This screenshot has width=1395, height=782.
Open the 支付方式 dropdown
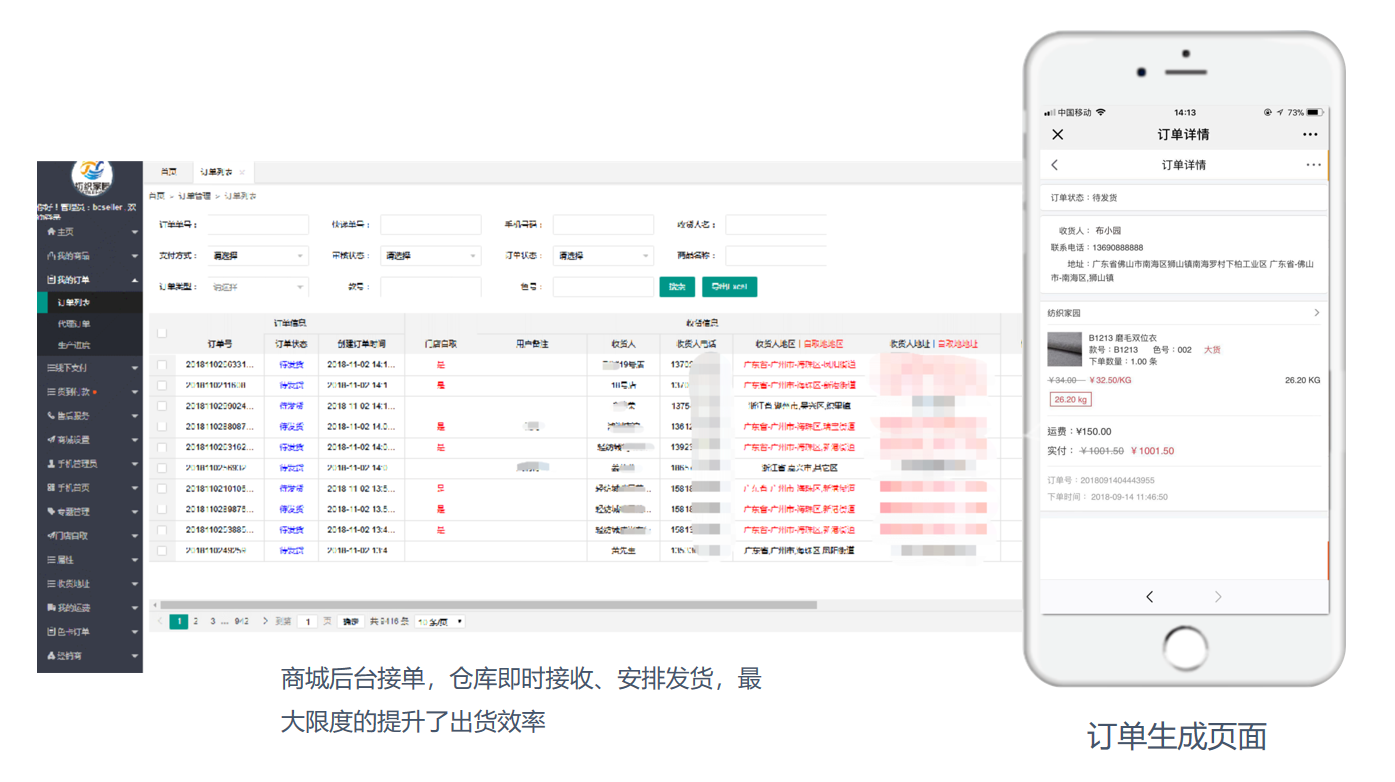pos(258,256)
